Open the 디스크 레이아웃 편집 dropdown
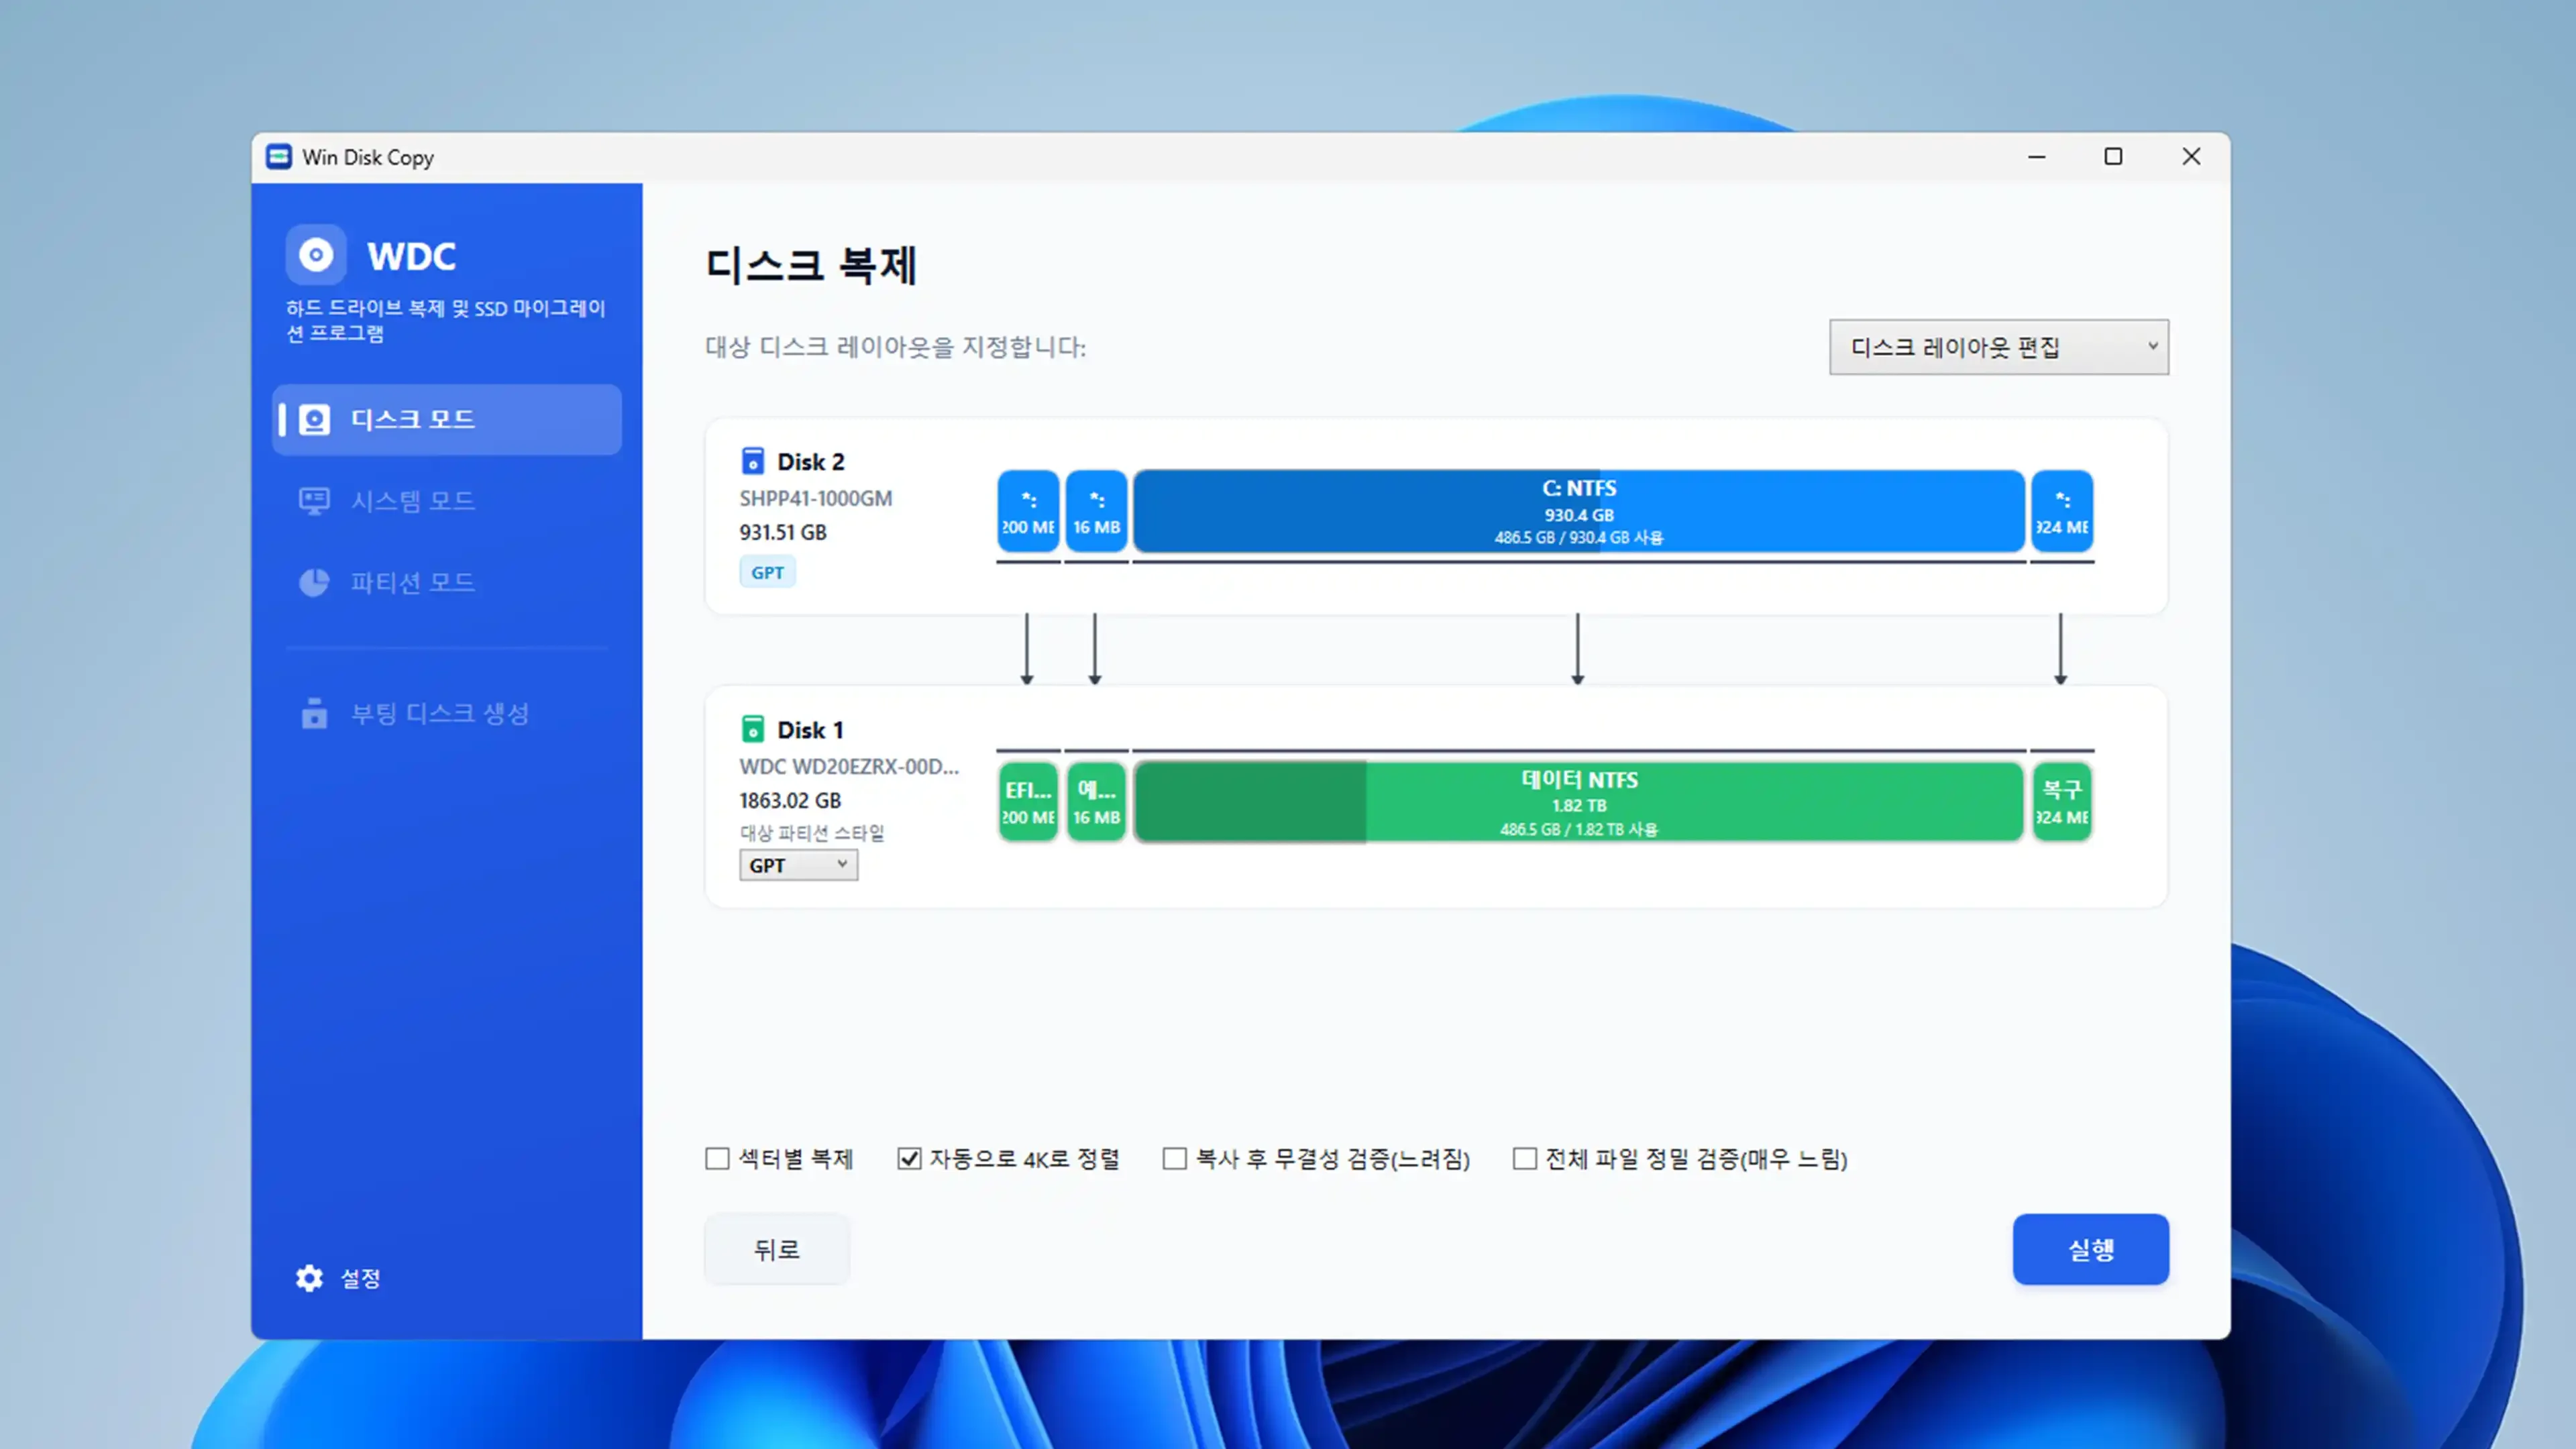This screenshot has width=2576, height=1449. pyautogui.click(x=1998, y=347)
